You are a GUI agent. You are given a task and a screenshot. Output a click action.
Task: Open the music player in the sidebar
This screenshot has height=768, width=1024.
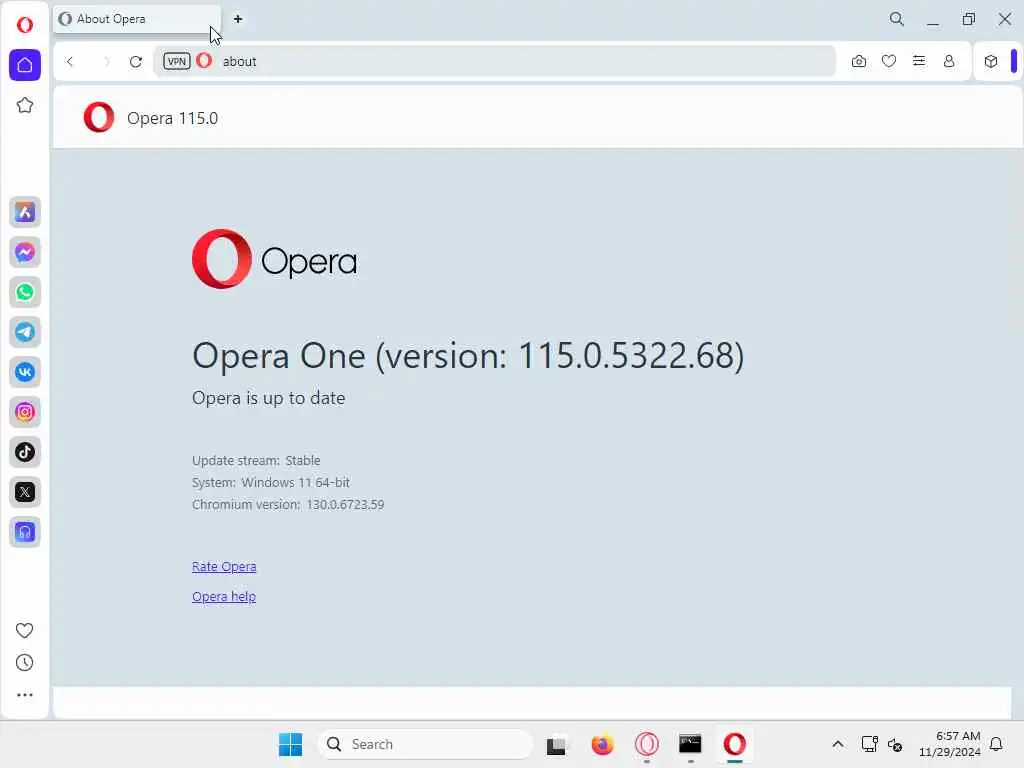click(x=25, y=532)
